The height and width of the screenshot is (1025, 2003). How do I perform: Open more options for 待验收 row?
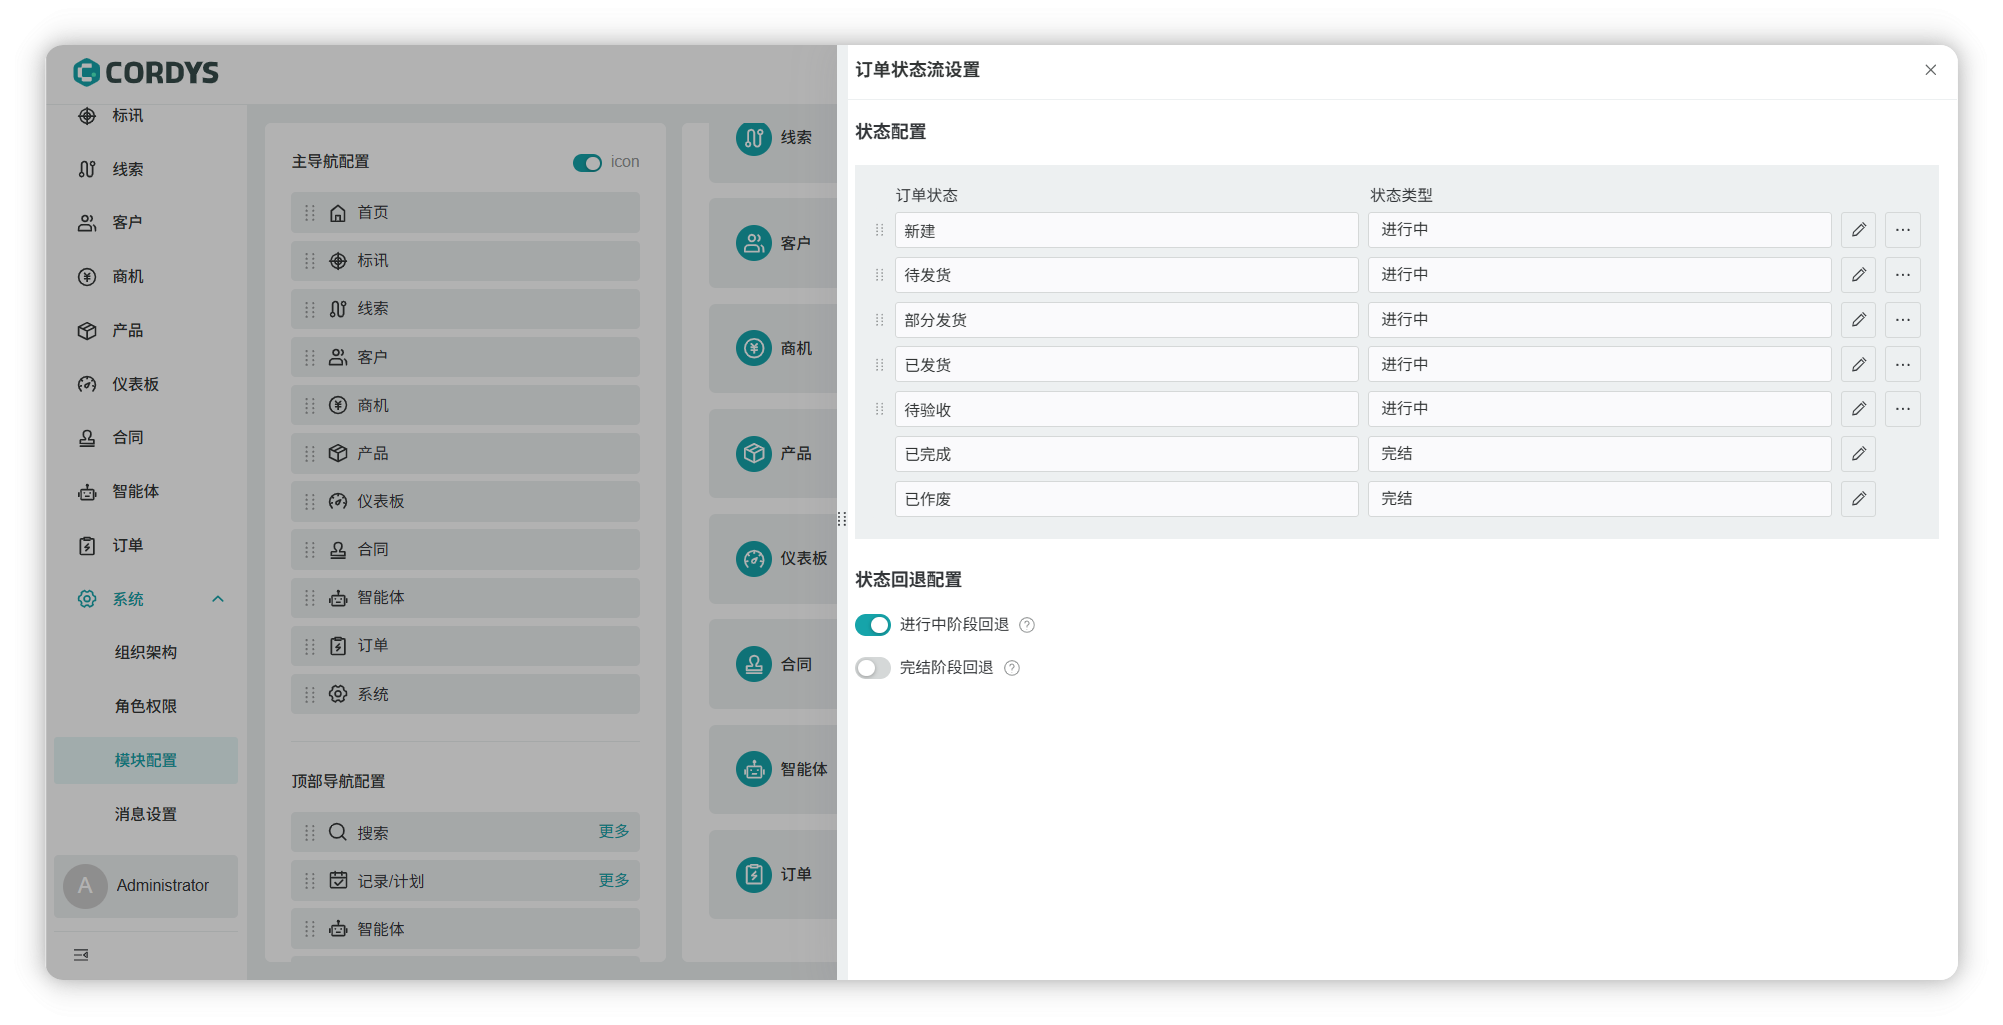click(x=1902, y=409)
